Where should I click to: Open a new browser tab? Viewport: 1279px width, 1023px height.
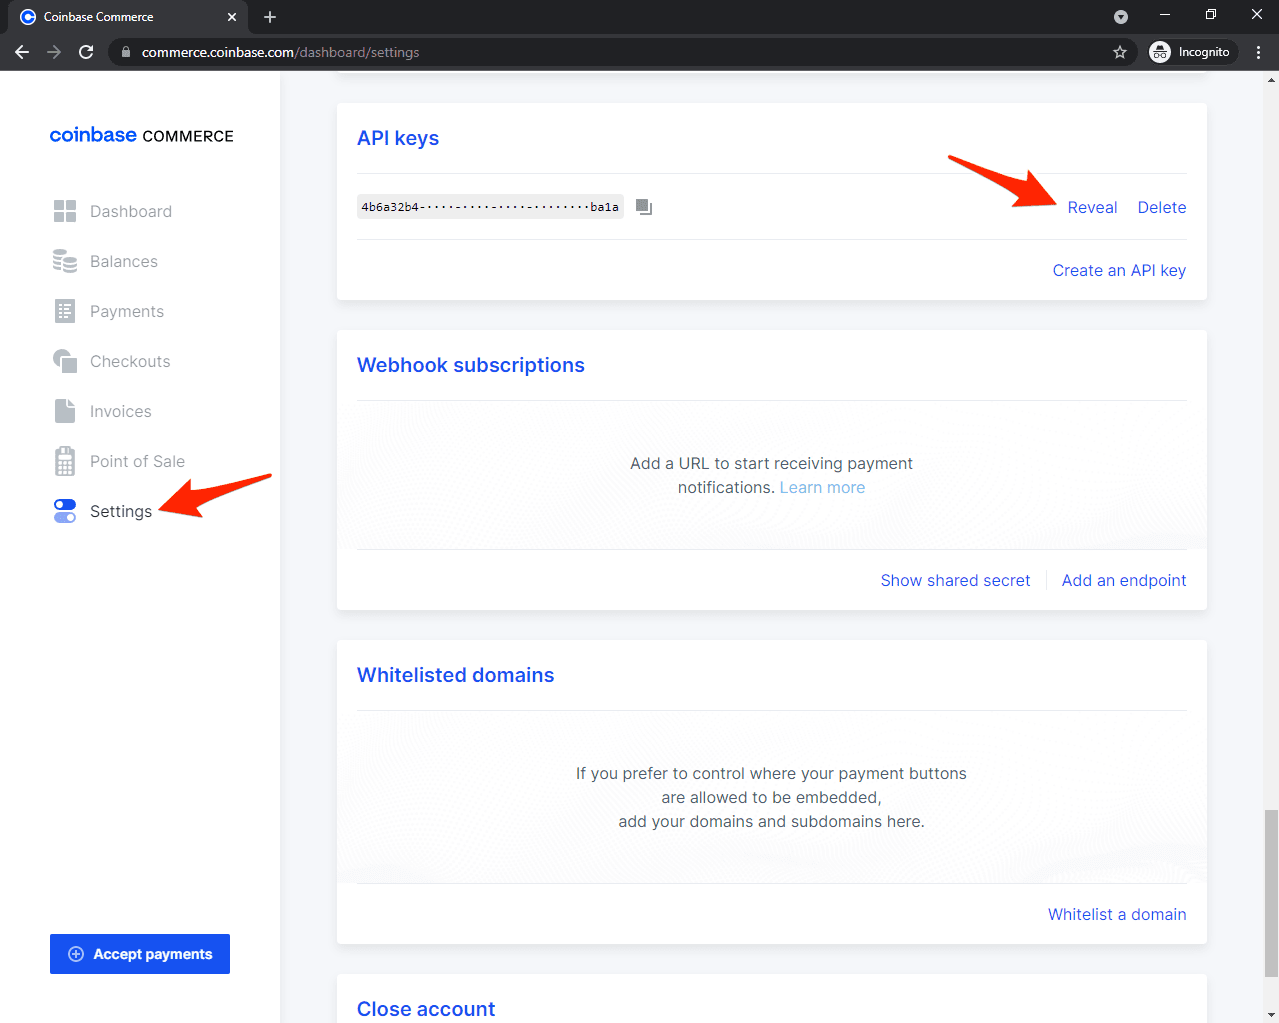(x=270, y=17)
